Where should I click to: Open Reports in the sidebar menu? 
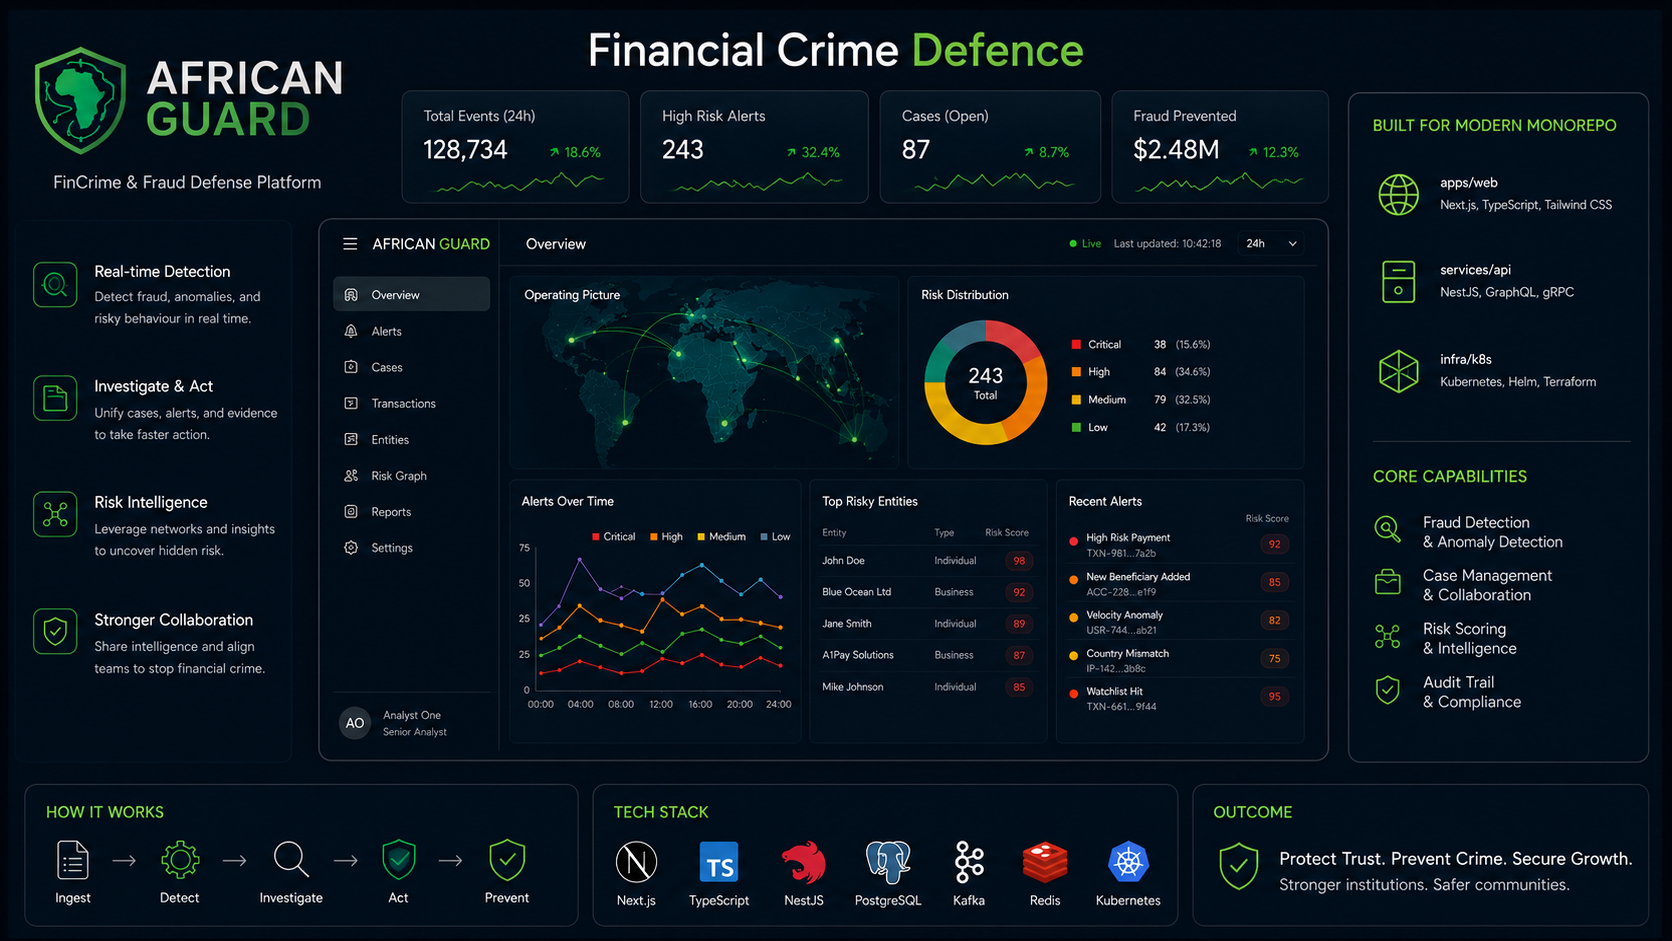(x=411, y=512)
